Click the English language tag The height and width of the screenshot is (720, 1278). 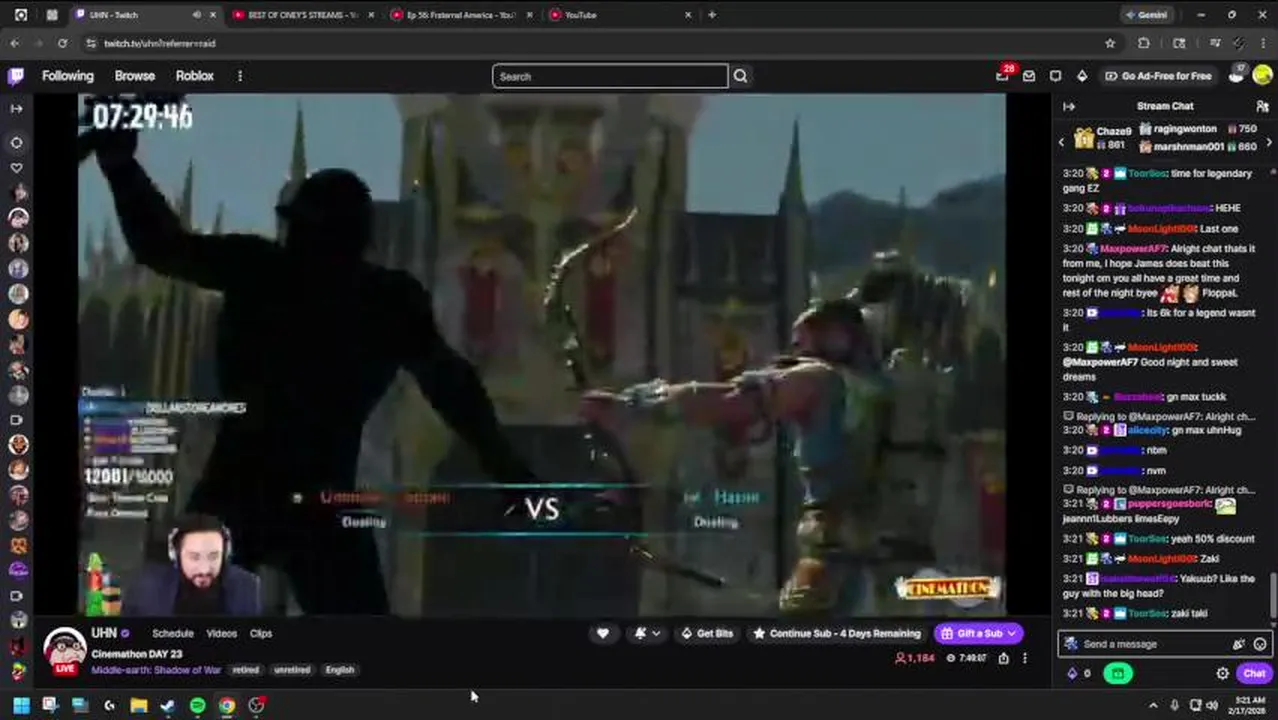(340, 670)
